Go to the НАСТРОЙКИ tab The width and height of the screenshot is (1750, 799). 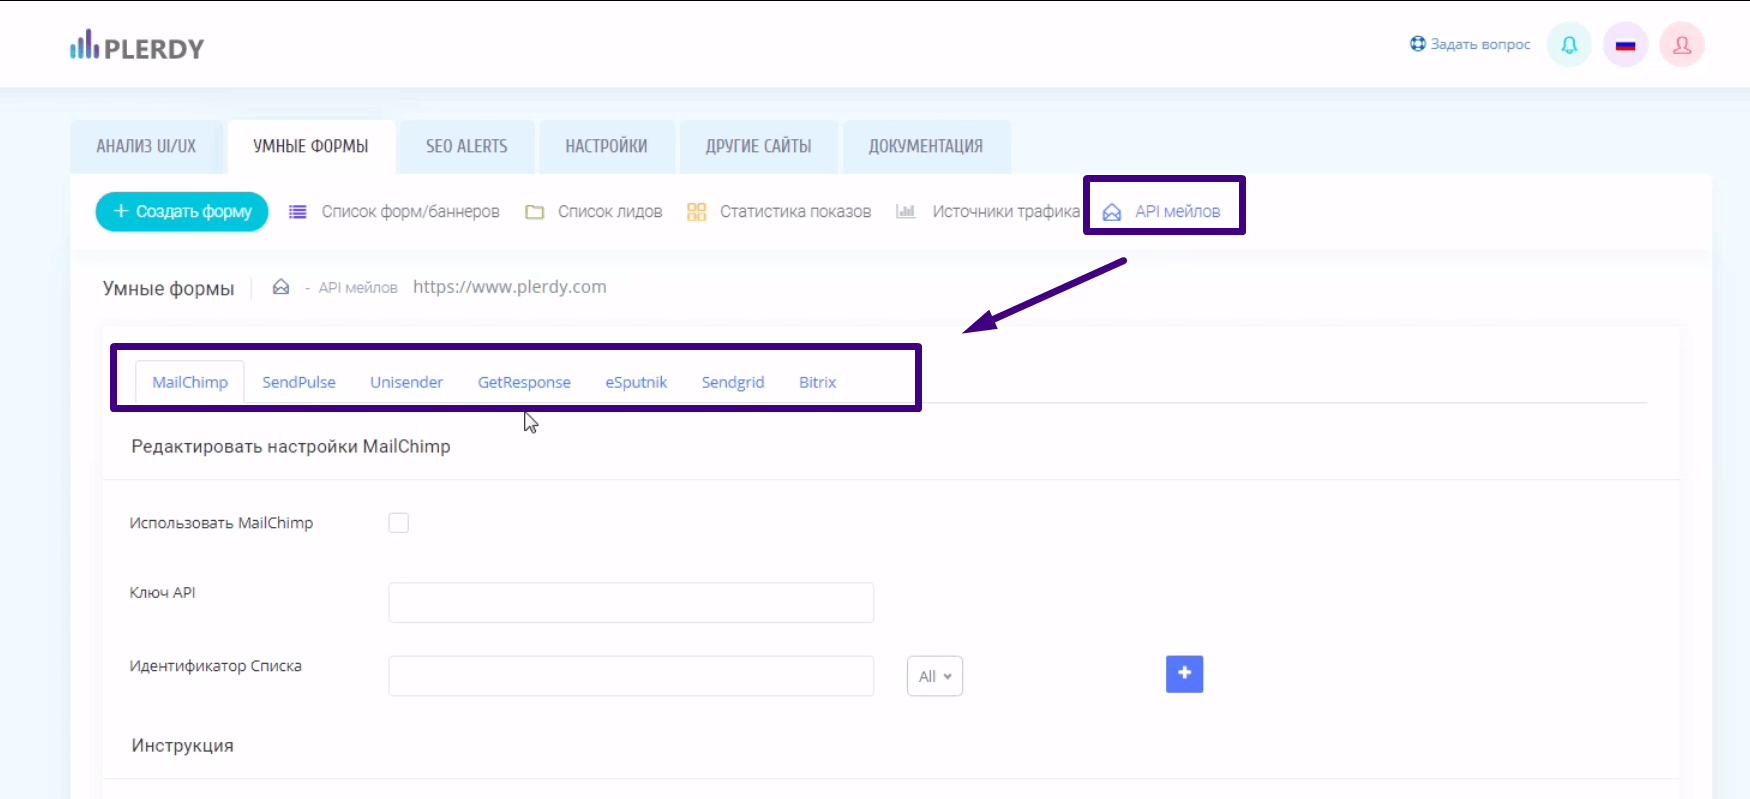click(606, 146)
